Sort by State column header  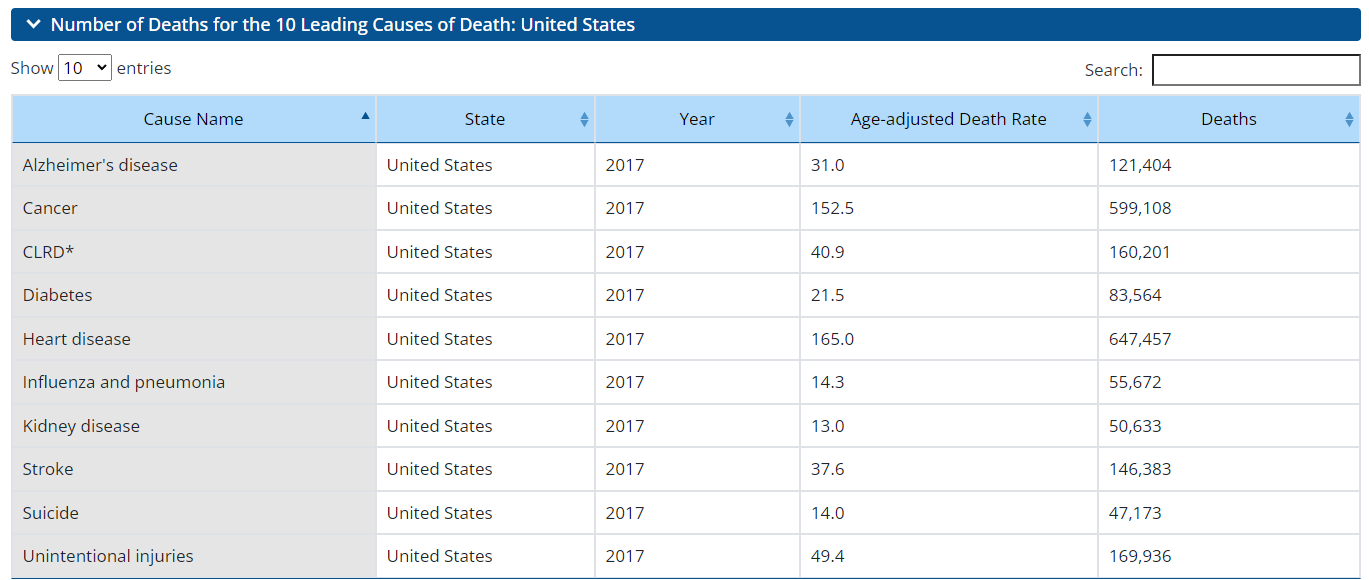click(485, 119)
